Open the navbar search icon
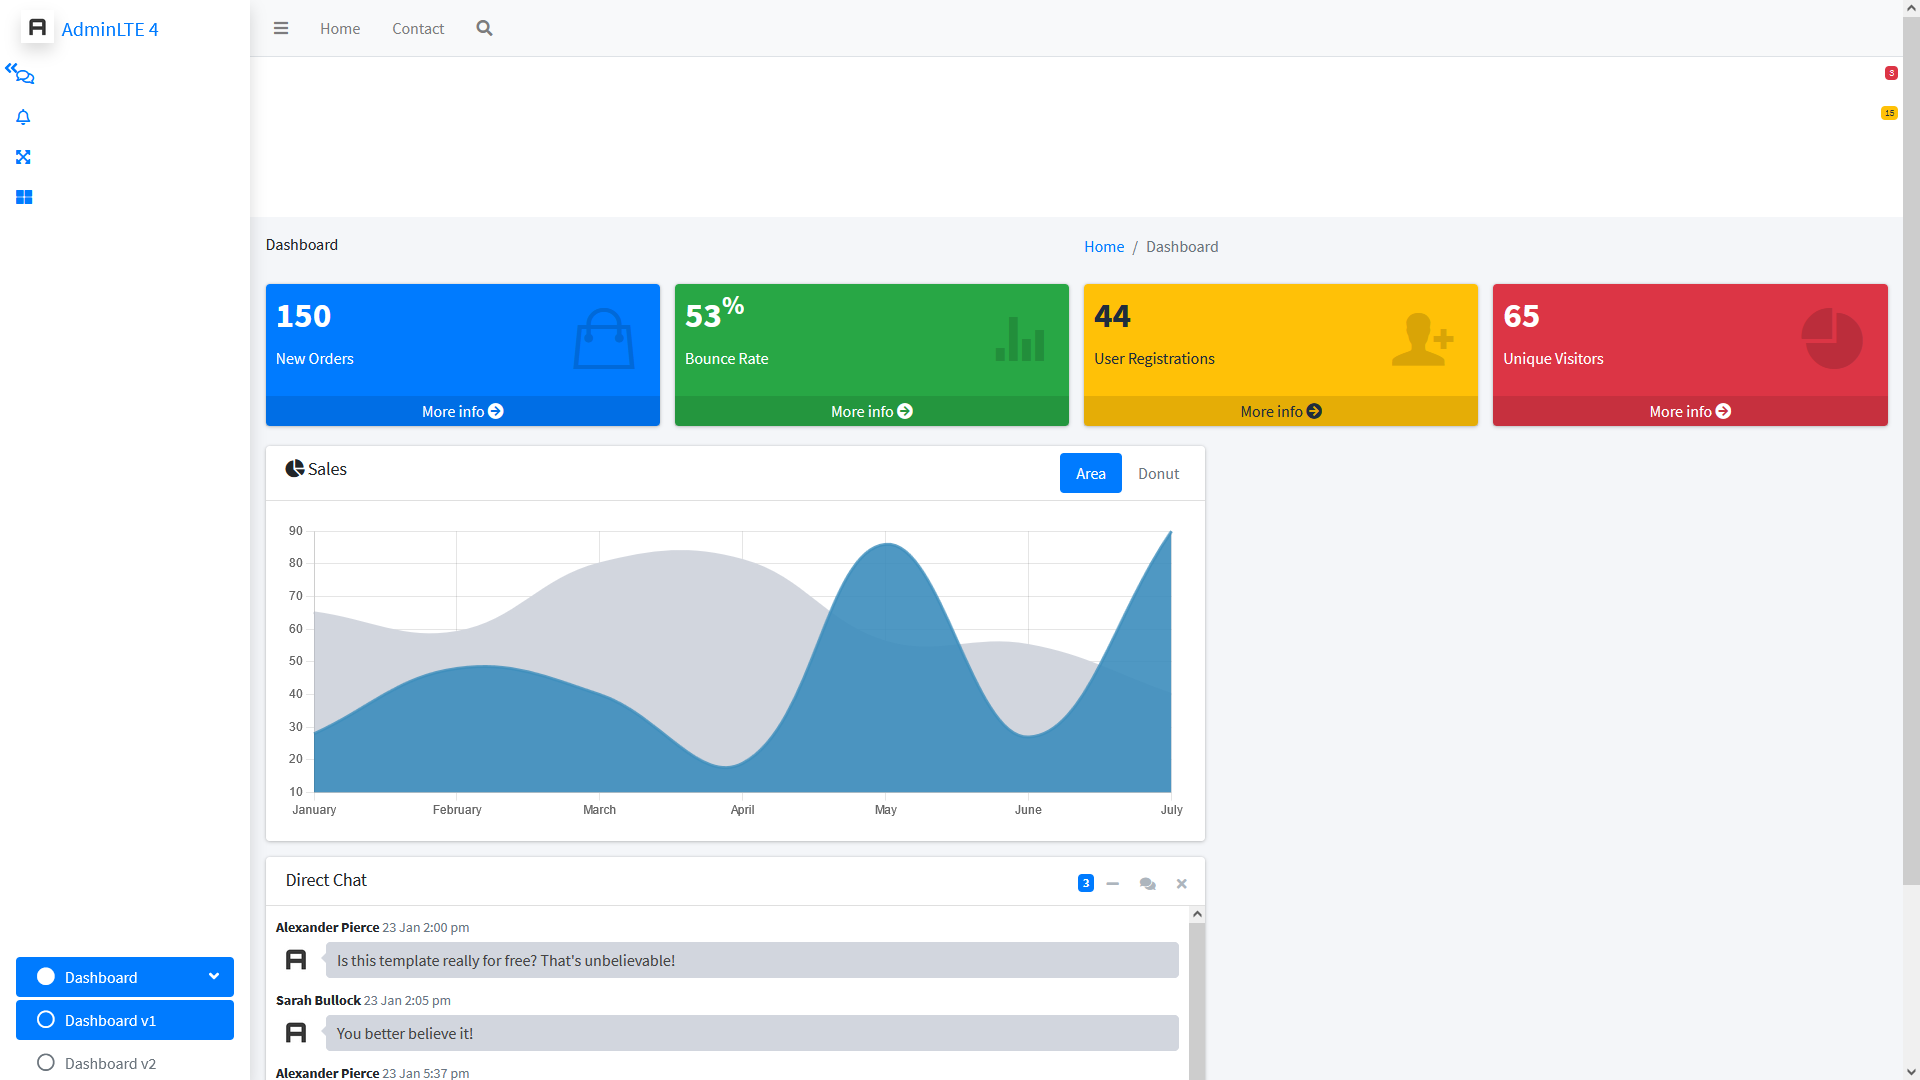Screen dimensions: 1920x1080 coord(484,28)
